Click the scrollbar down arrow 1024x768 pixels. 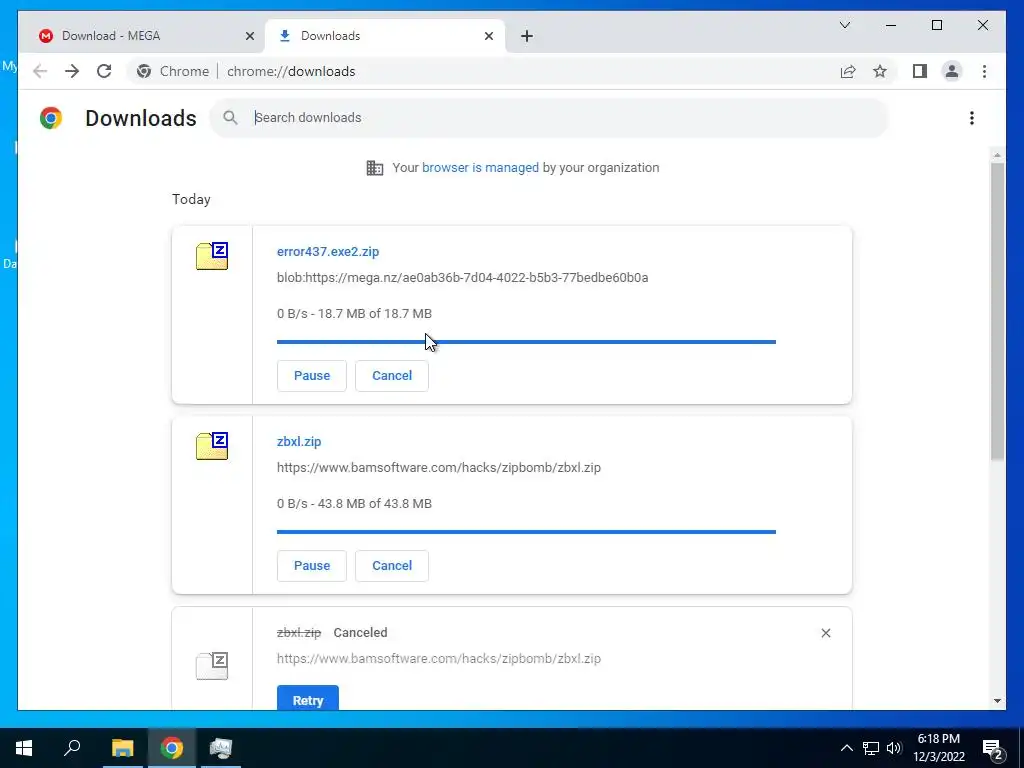(997, 701)
